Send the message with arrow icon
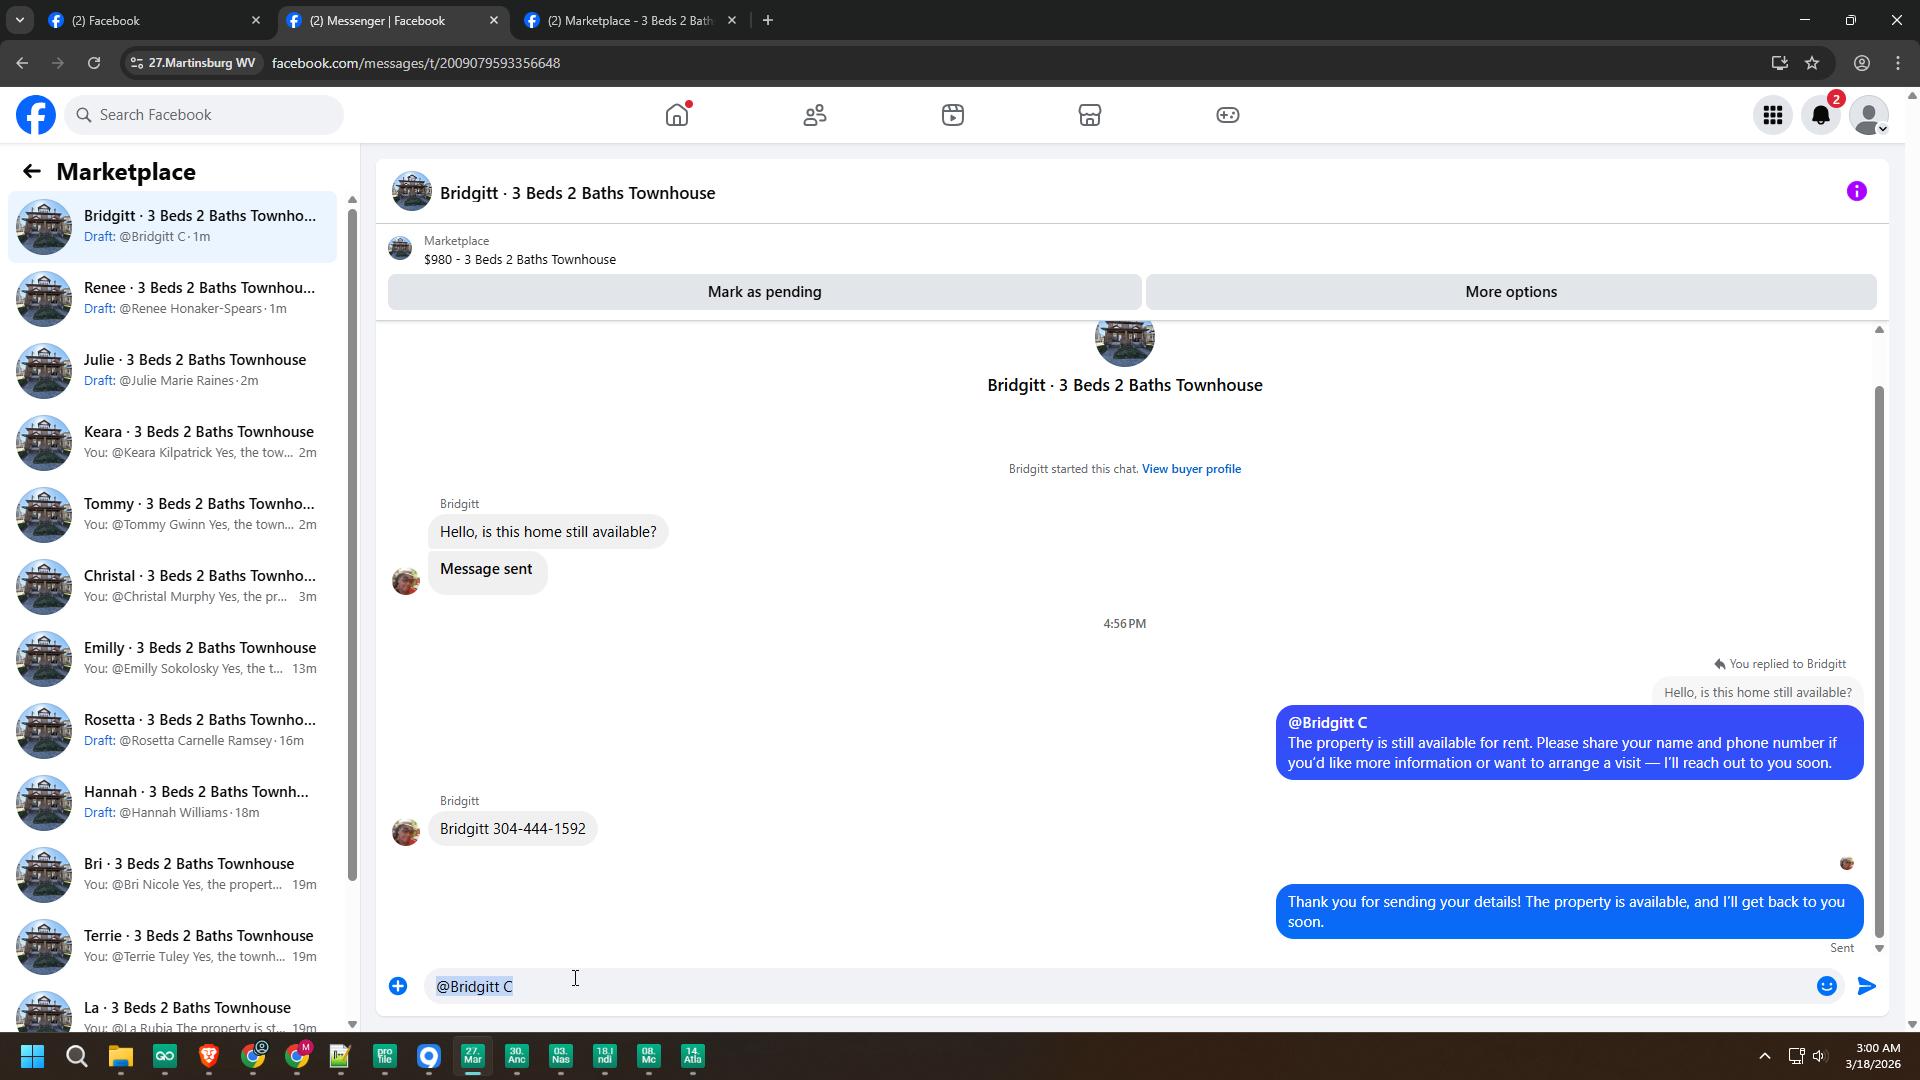Image resolution: width=1920 pixels, height=1080 pixels. [1867, 986]
